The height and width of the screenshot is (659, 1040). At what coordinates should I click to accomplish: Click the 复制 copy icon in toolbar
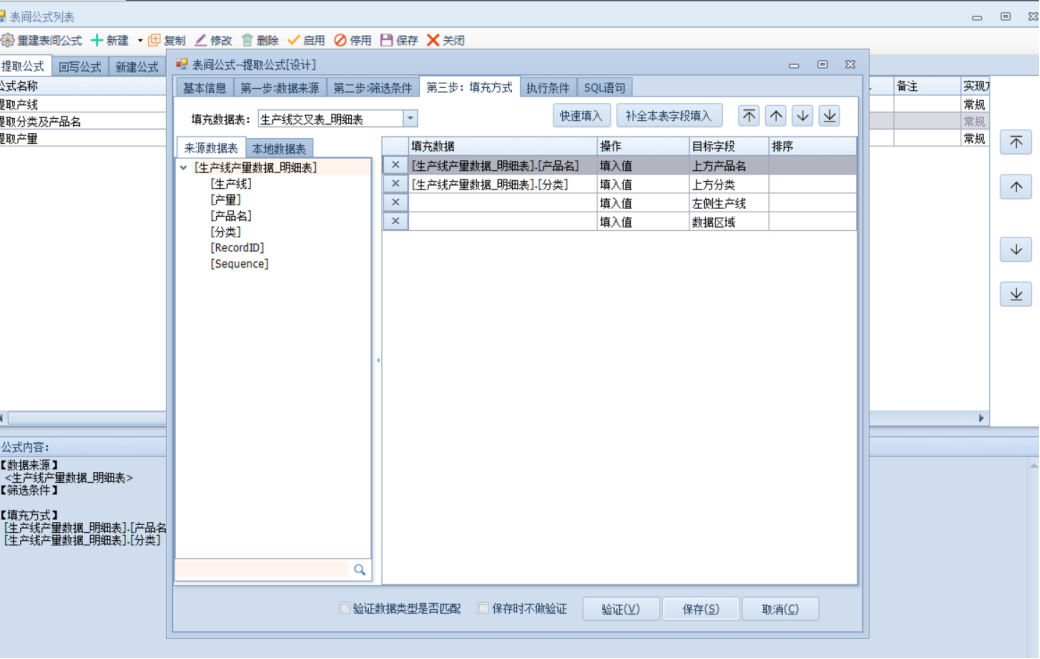tap(155, 40)
